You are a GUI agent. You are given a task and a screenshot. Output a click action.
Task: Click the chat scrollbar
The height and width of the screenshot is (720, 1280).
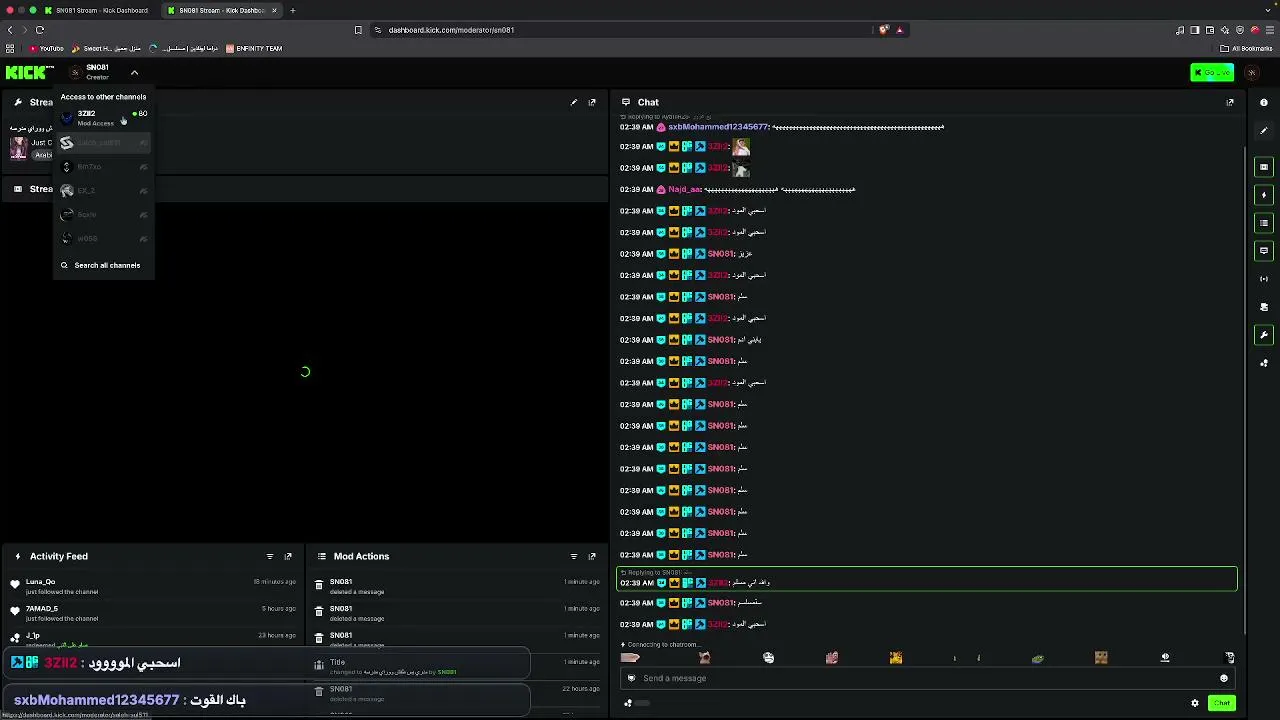[1244, 390]
